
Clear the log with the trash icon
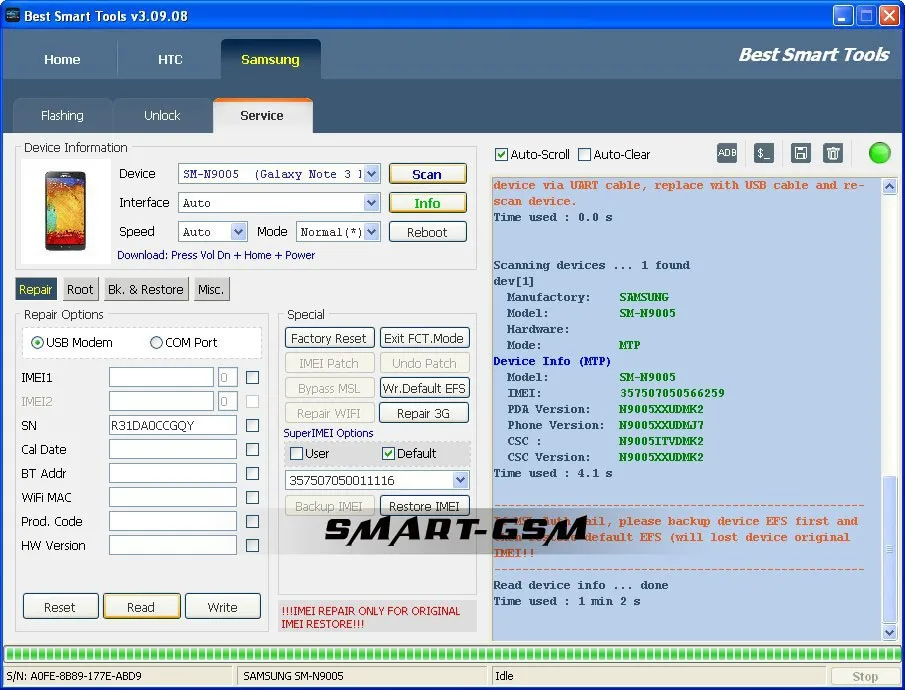pos(833,153)
